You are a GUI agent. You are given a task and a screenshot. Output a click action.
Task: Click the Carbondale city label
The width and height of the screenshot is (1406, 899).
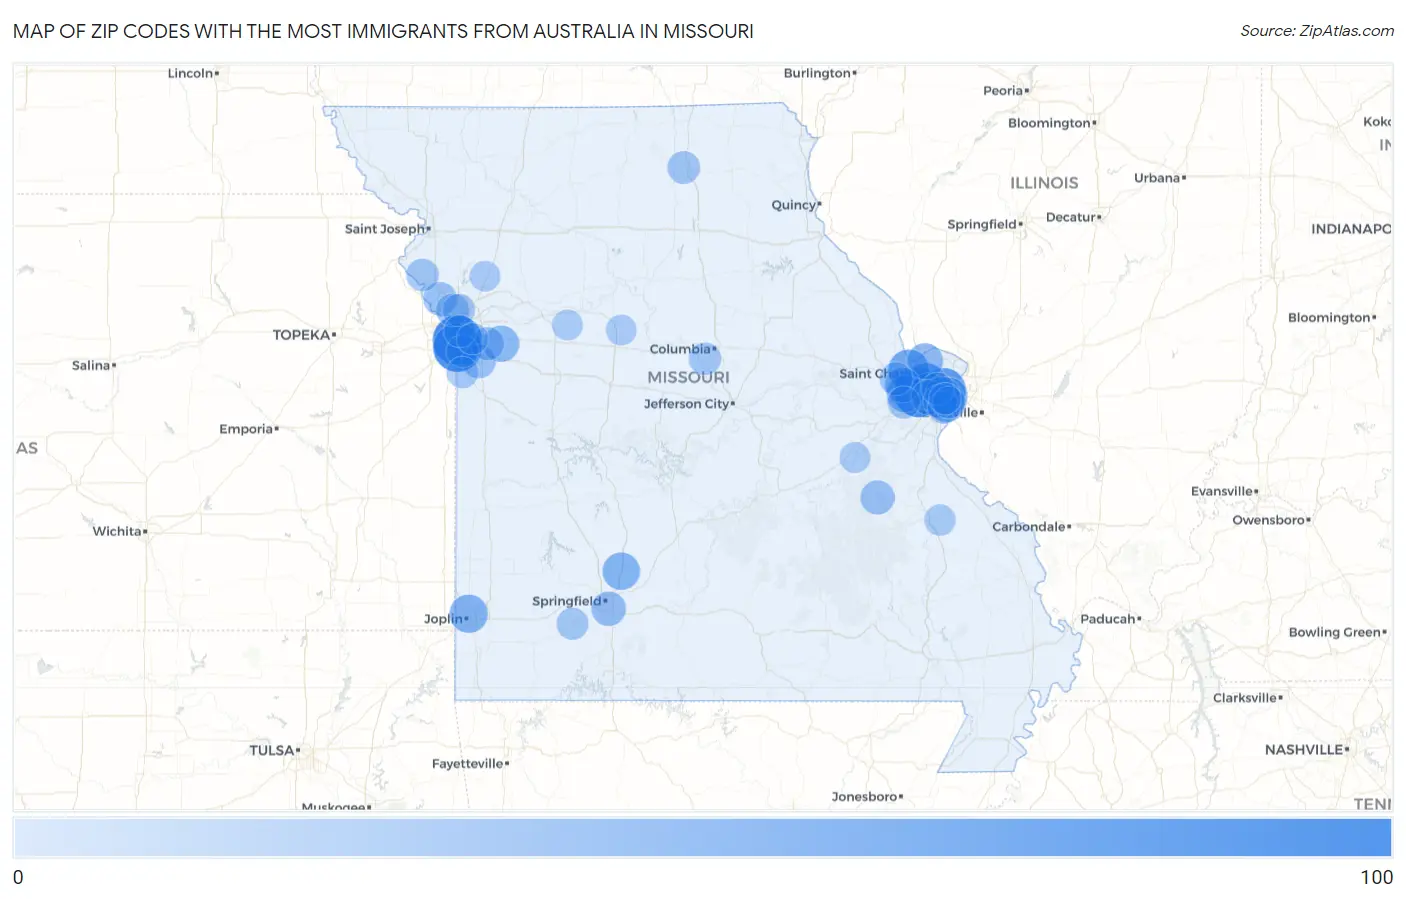tap(1029, 527)
